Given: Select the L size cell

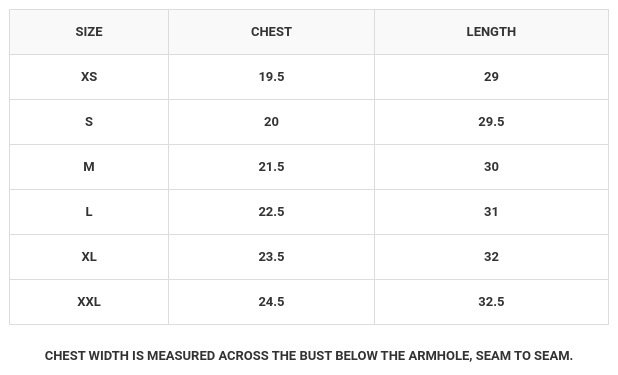Looking at the screenshot, I should tap(89, 212).
